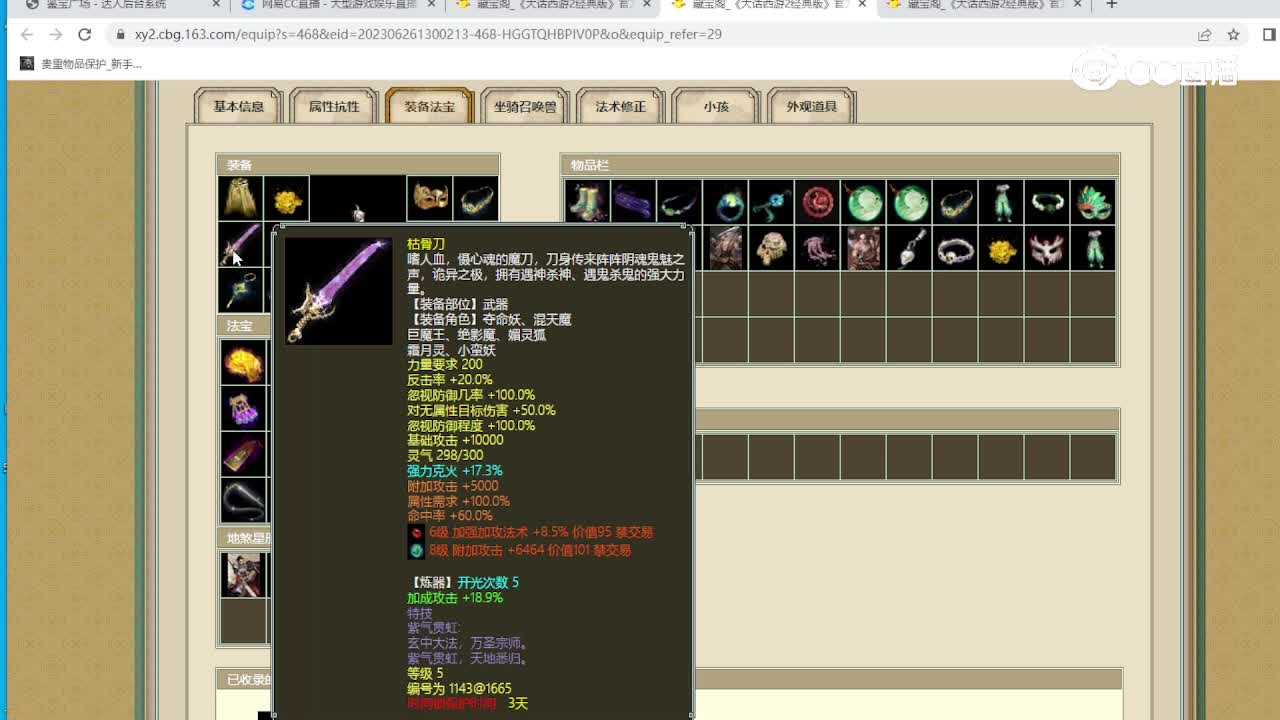Select the purple sash in the inventory

[633, 202]
